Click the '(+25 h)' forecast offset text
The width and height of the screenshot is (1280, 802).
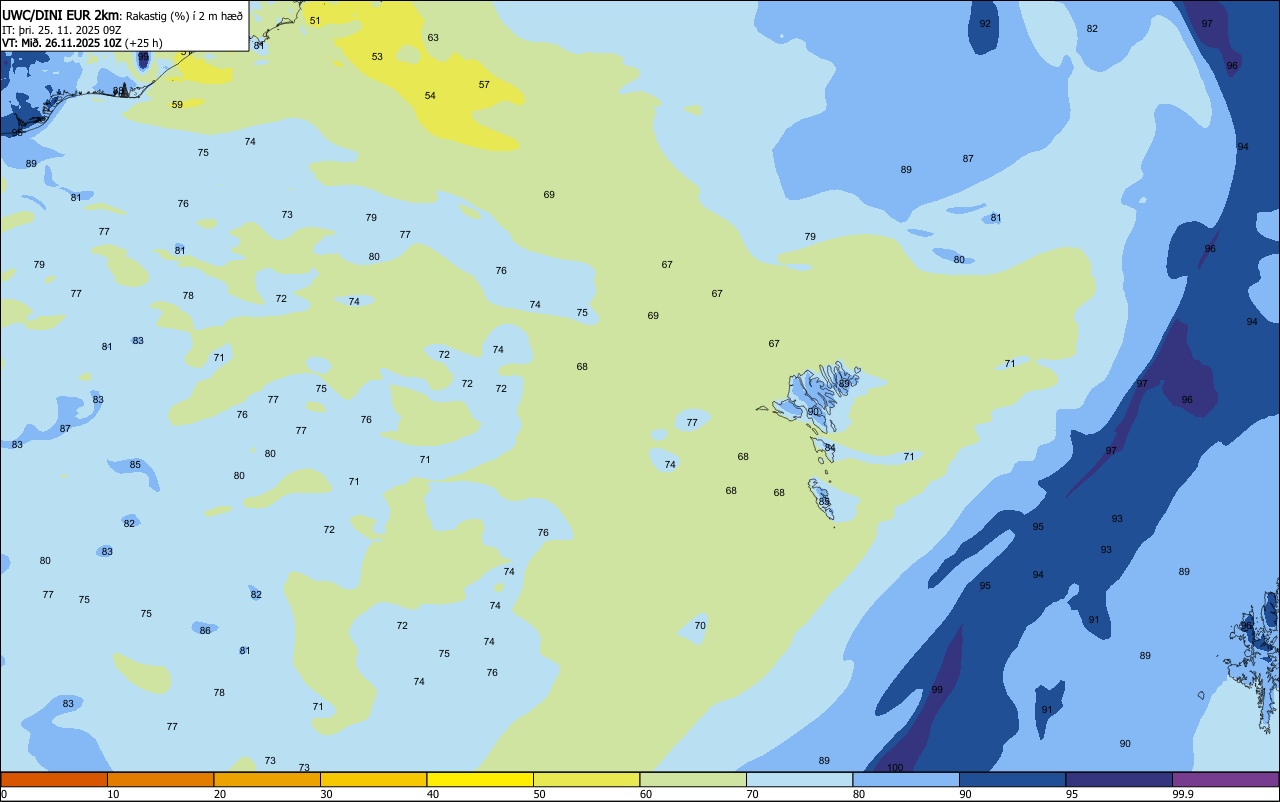[x=144, y=43]
